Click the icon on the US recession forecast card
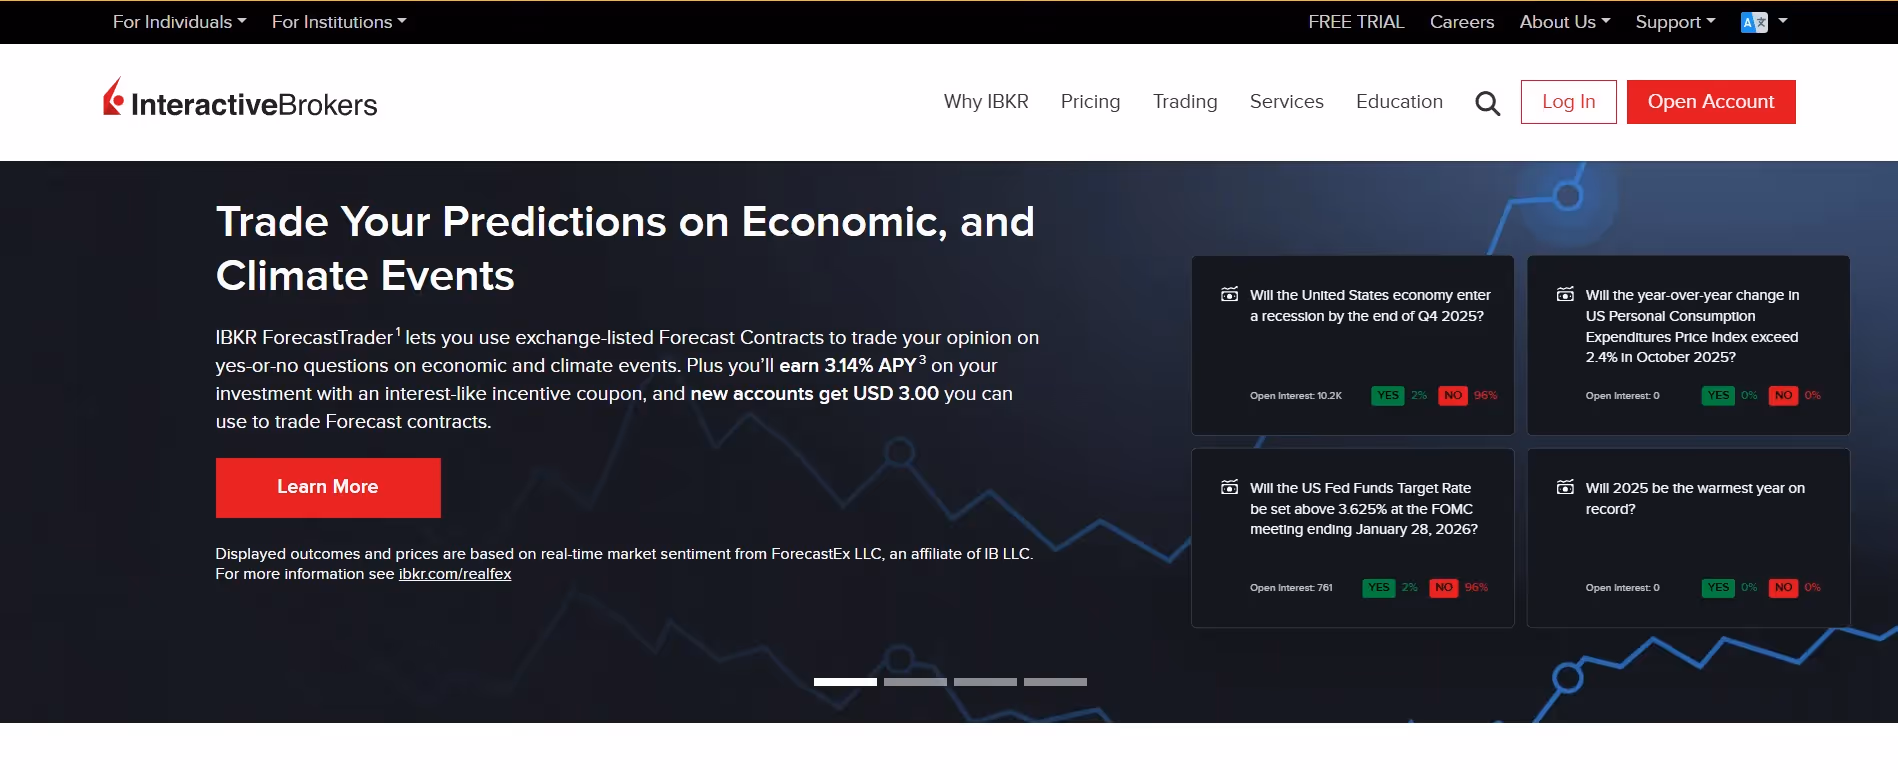The width and height of the screenshot is (1898, 770). [x=1230, y=295]
